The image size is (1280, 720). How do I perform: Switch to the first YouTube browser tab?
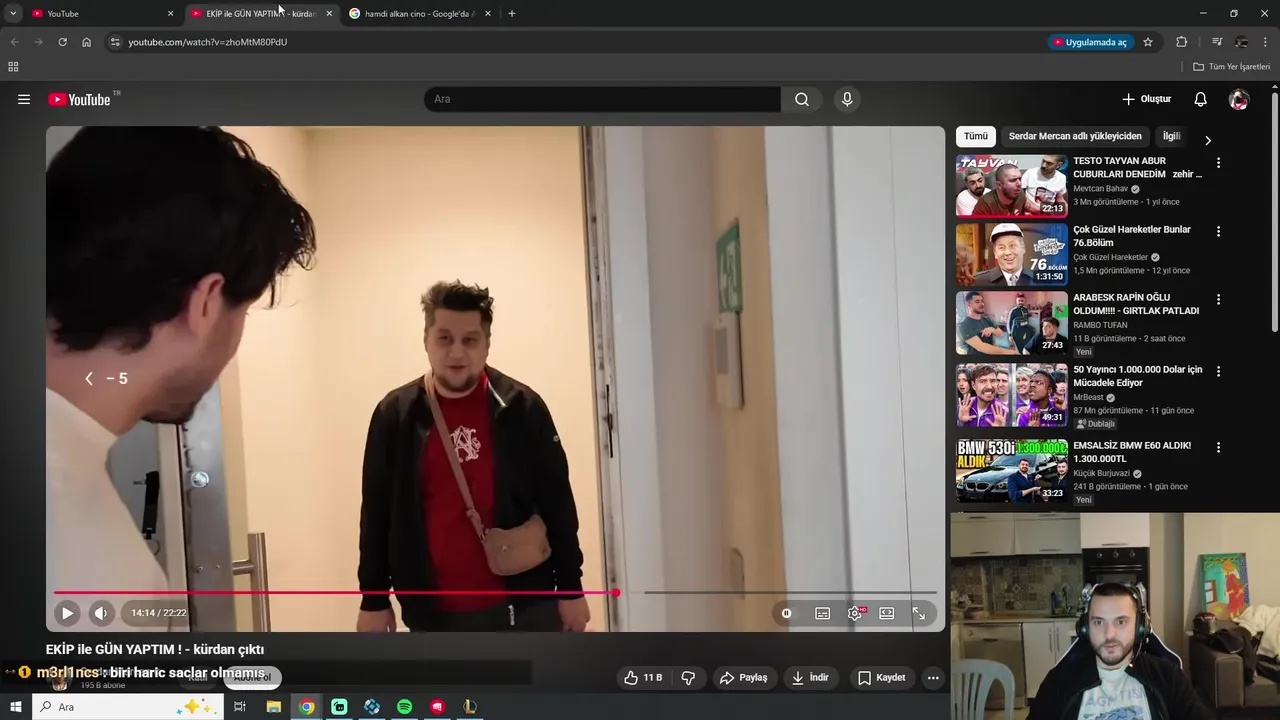click(100, 13)
